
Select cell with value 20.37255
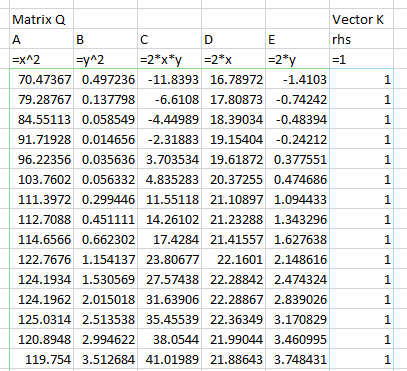(233, 179)
